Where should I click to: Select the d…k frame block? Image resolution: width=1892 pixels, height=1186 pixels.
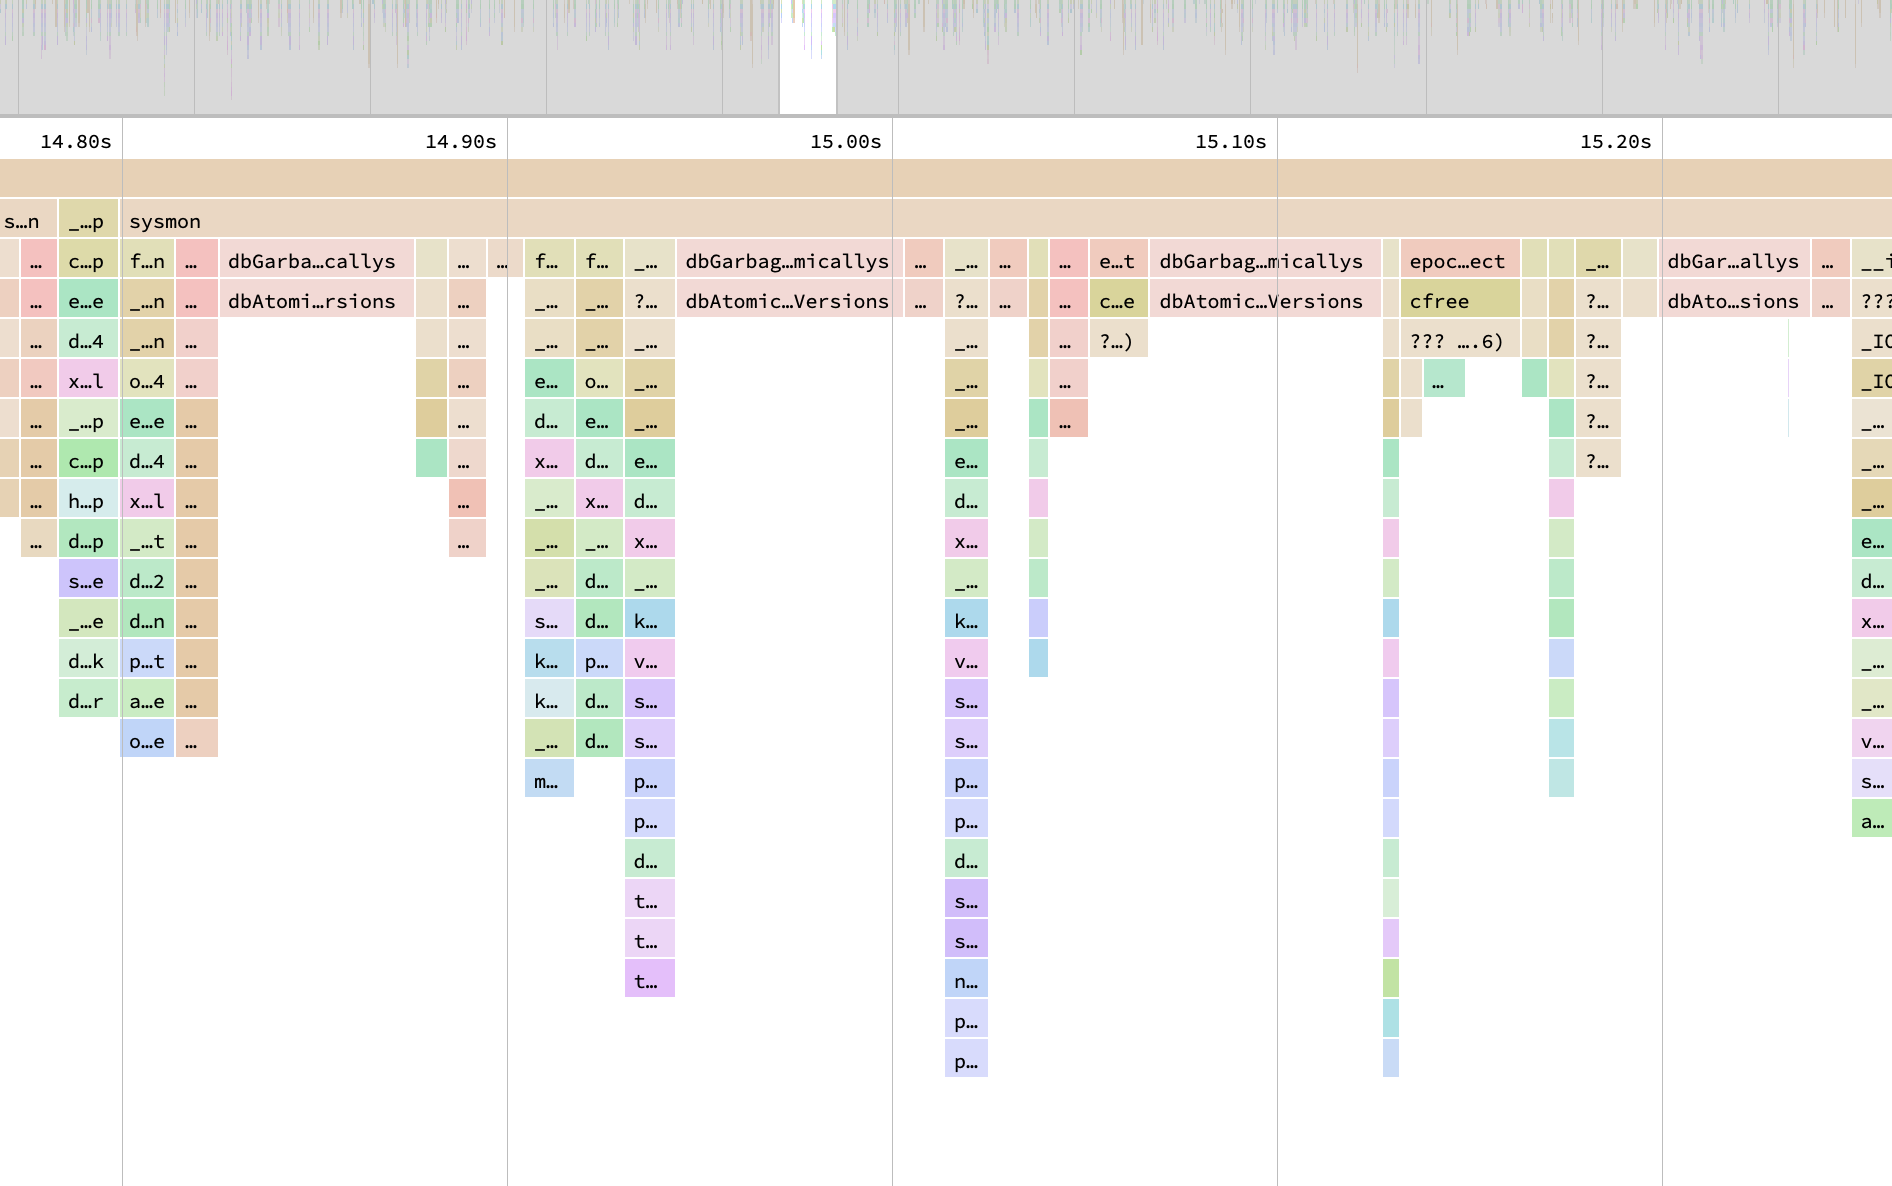(x=87, y=661)
